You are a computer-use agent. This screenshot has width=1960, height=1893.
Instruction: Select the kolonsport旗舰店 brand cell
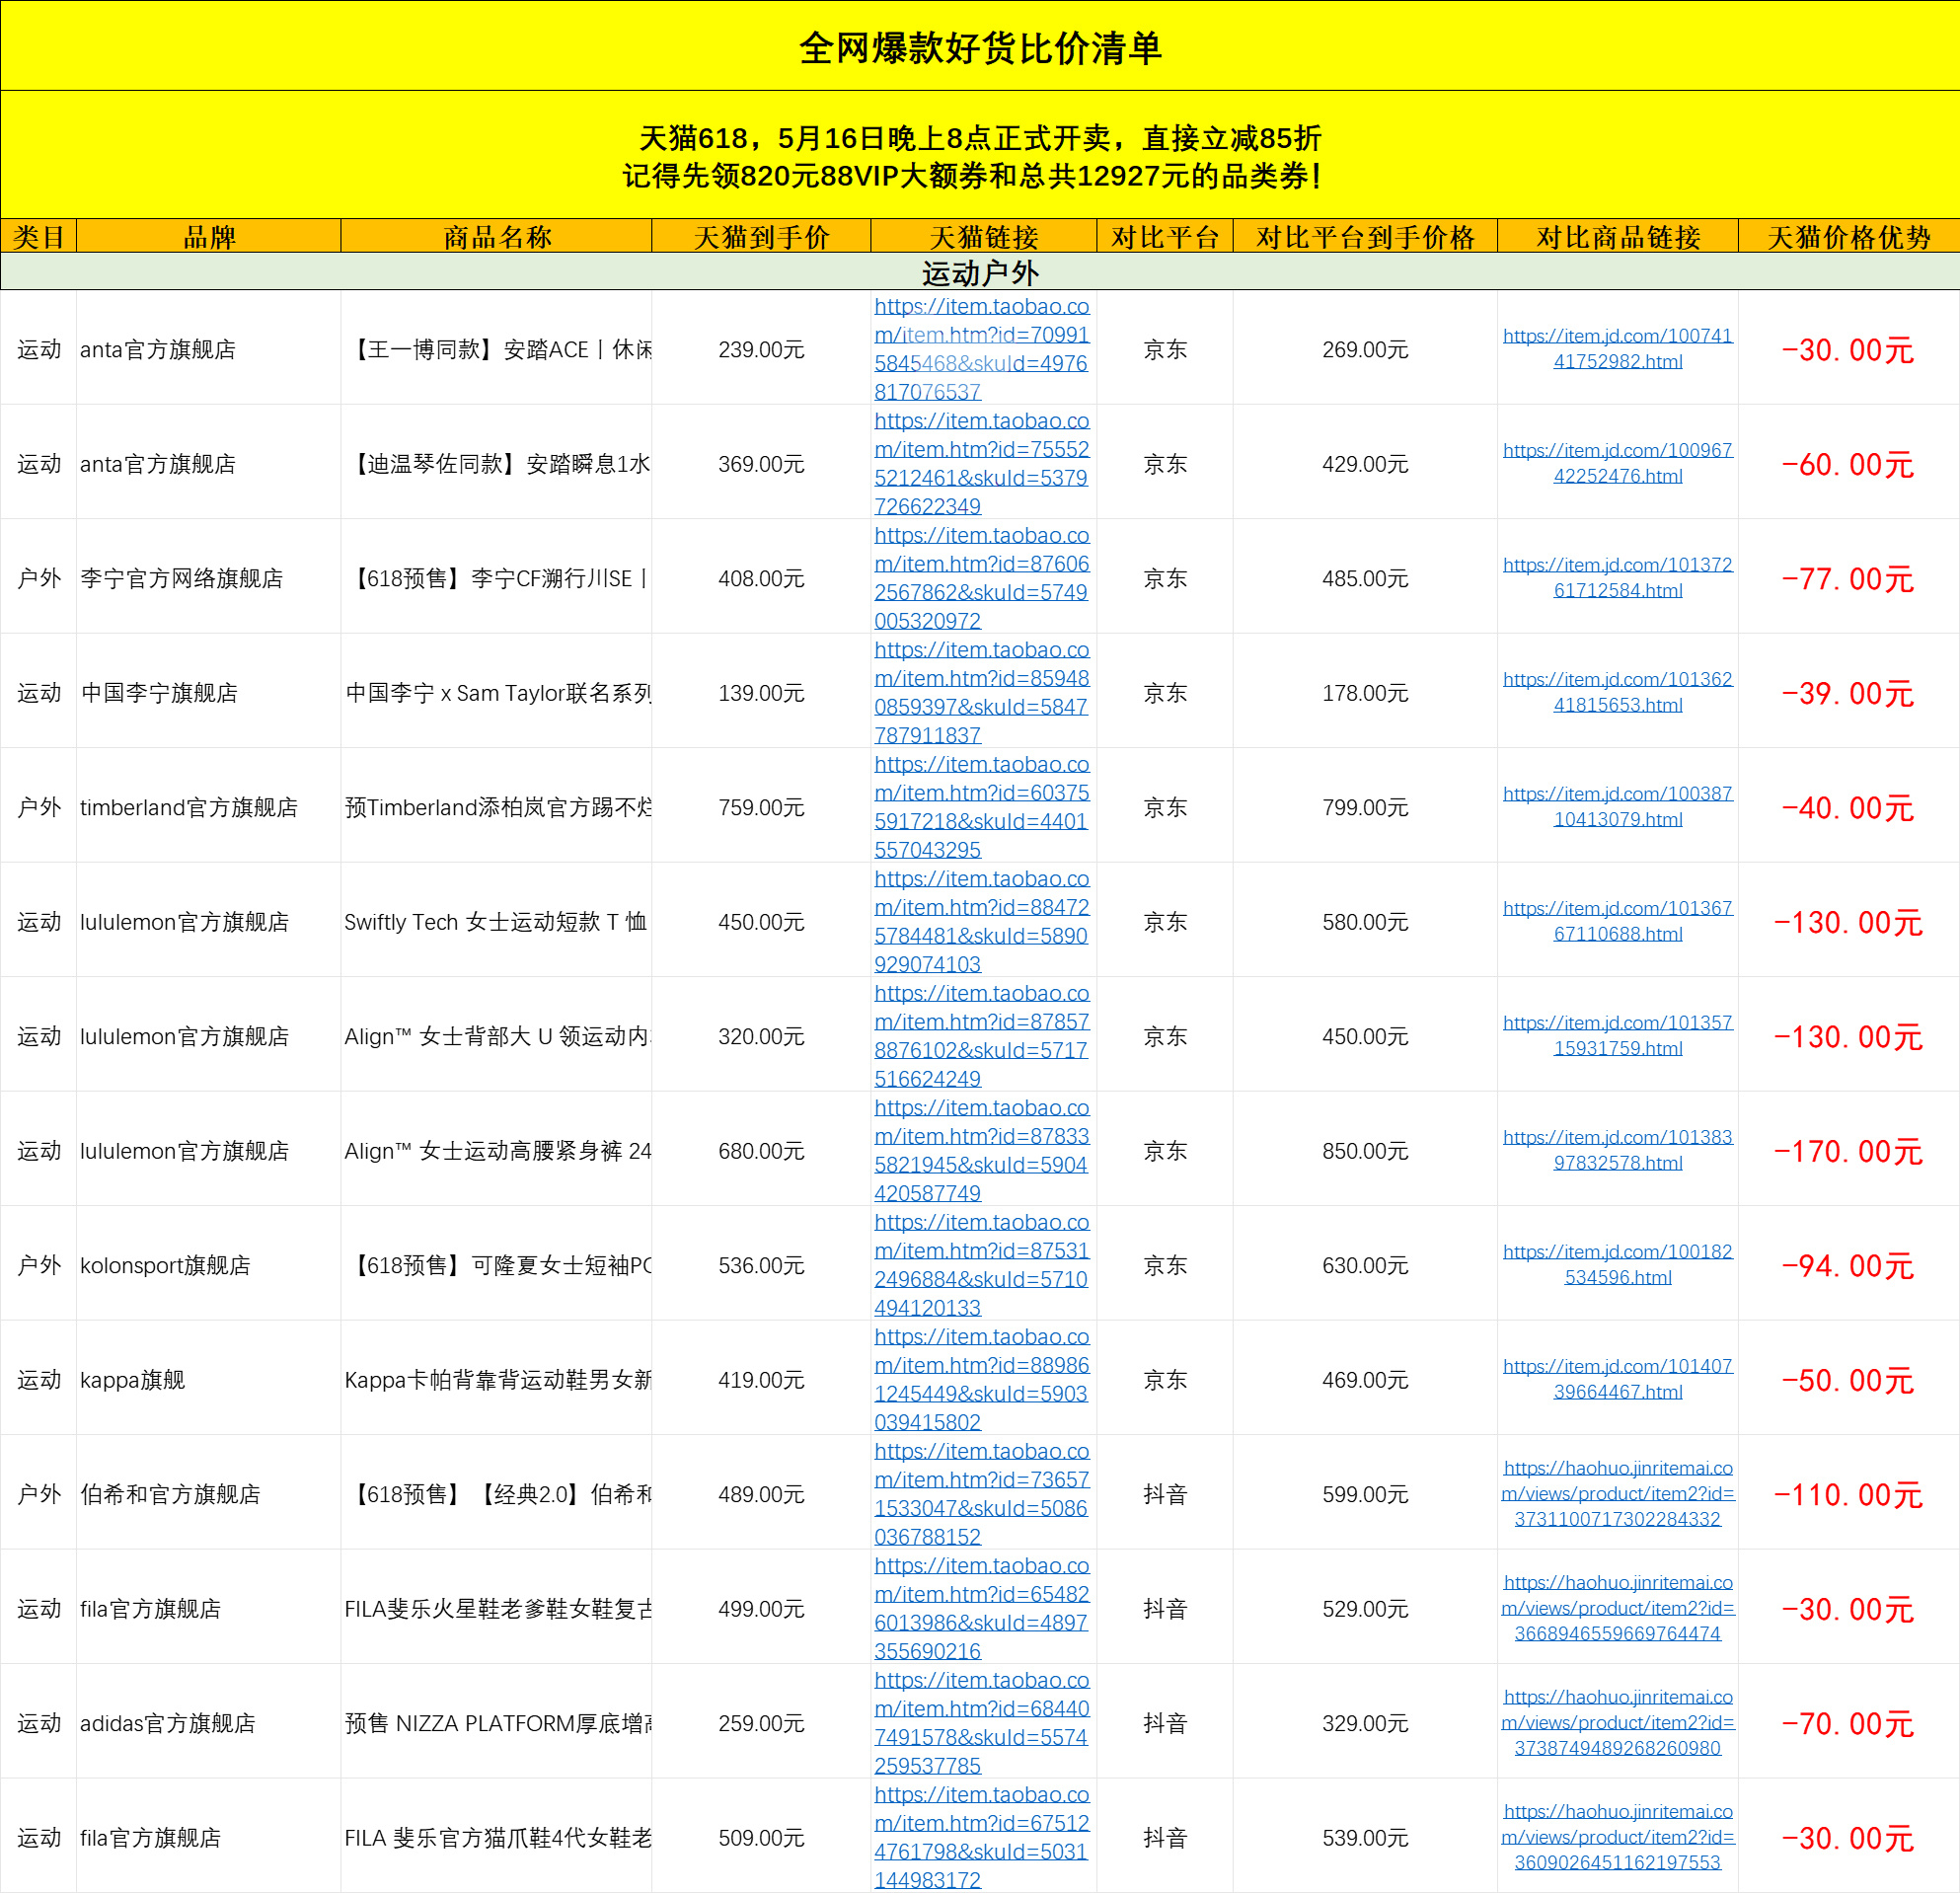click(x=209, y=1265)
